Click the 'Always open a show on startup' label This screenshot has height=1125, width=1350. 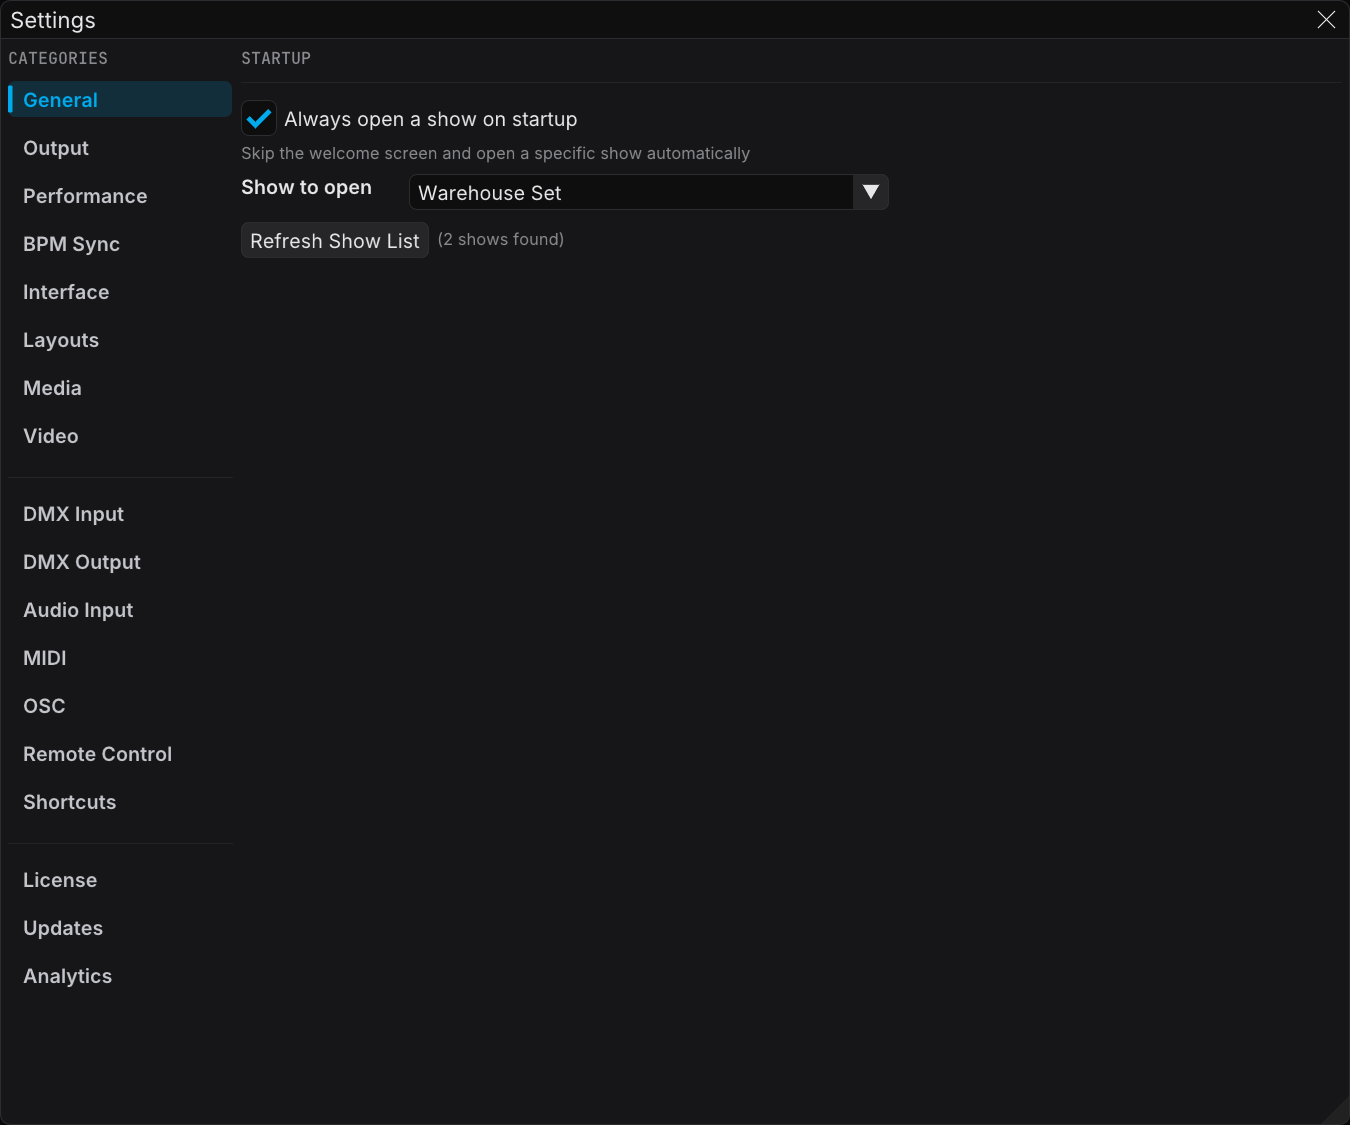pyautogui.click(x=431, y=119)
